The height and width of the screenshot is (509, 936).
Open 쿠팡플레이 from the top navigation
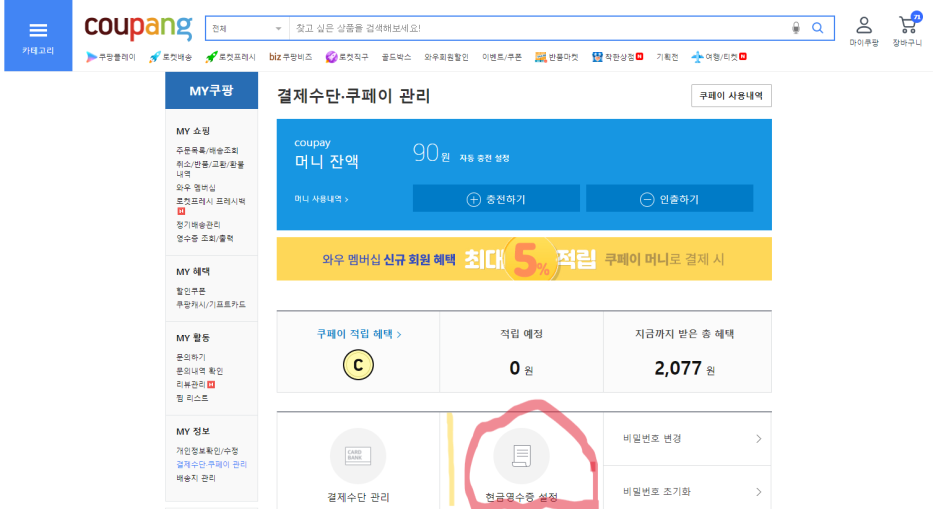coord(111,57)
